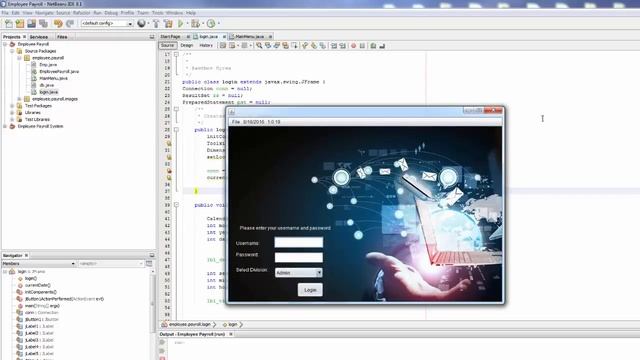640x360 pixels.
Task: Click the Clean and Build icon
Action: pos(168,24)
